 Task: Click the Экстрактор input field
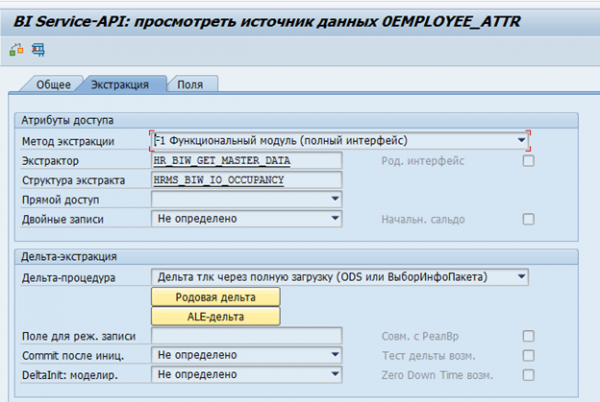[x=246, y=161]
